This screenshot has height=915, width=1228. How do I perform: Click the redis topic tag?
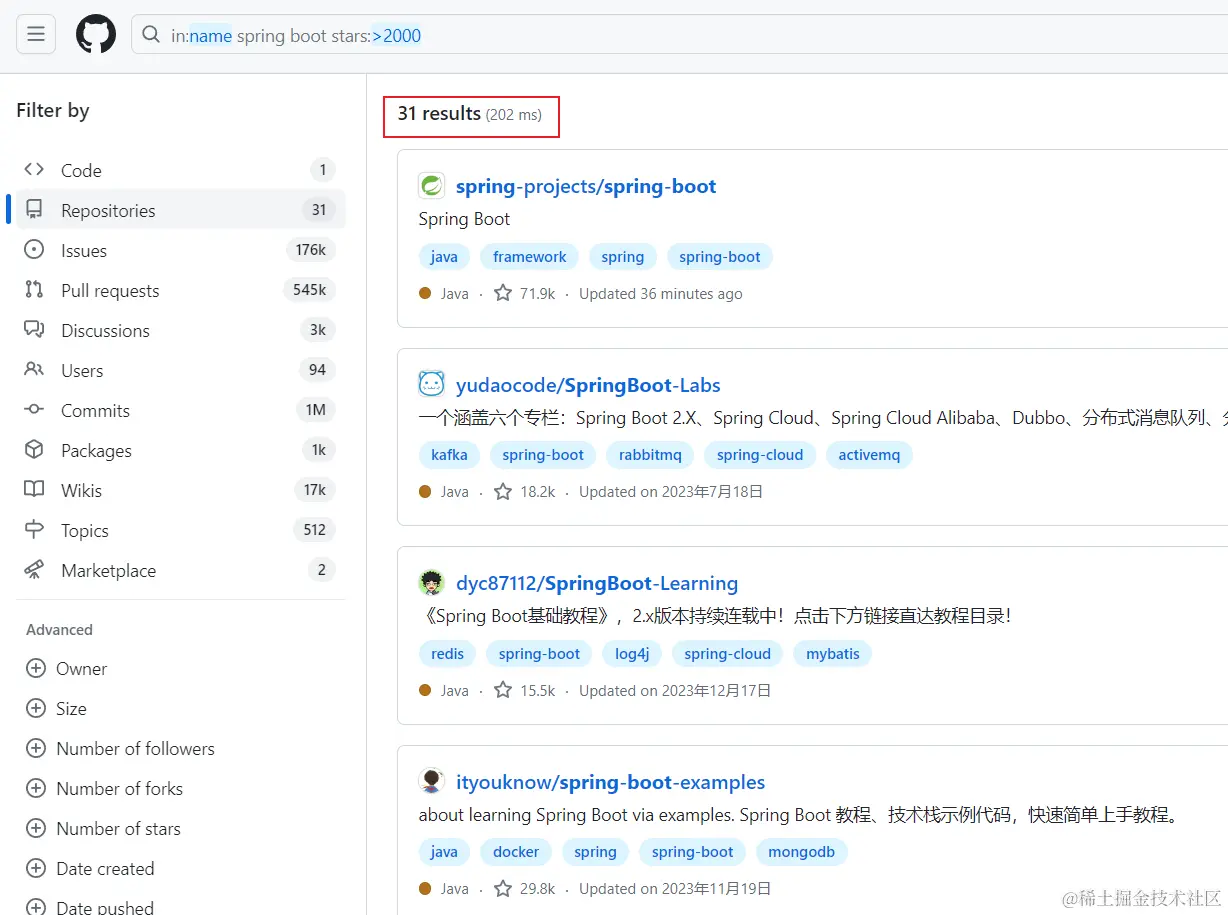(447, 654)
